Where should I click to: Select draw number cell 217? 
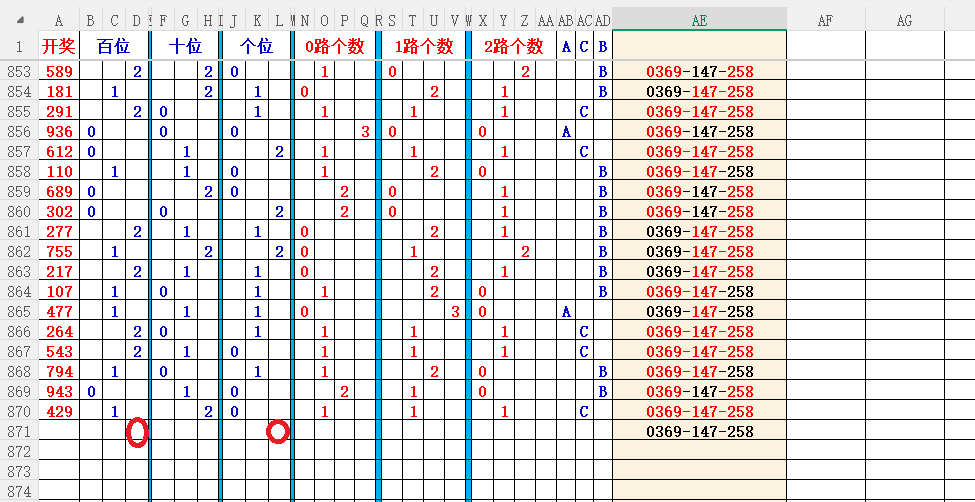click(x=59, y=271)
